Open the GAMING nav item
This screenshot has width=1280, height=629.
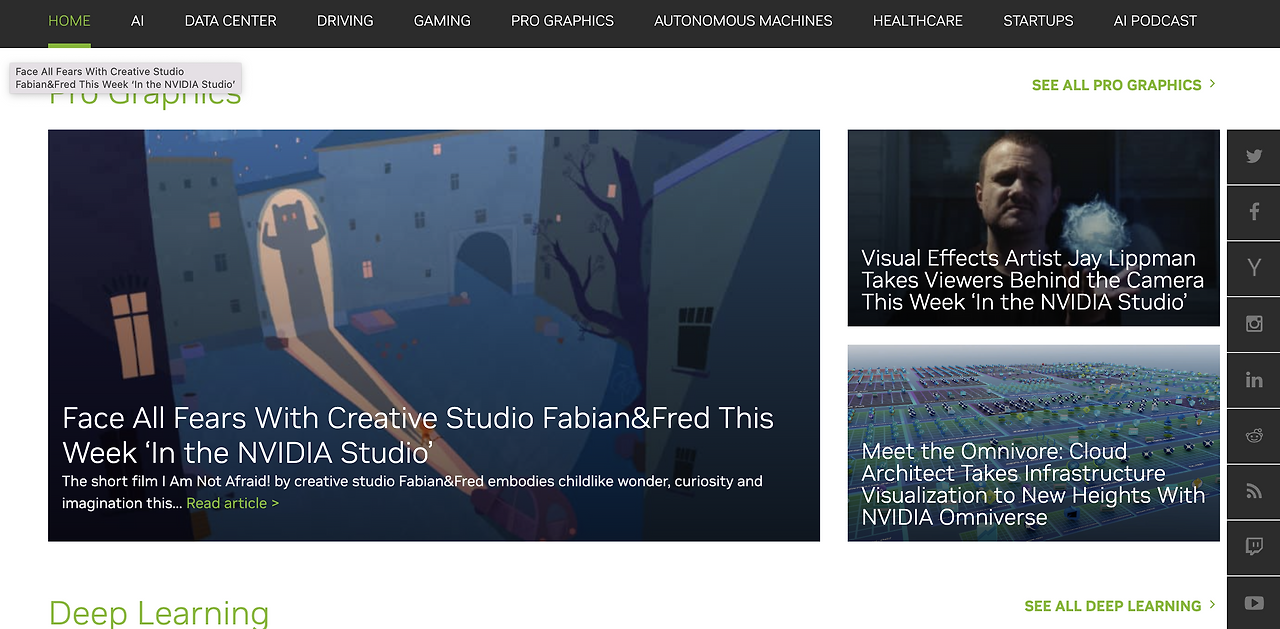(x=442, y=21)
